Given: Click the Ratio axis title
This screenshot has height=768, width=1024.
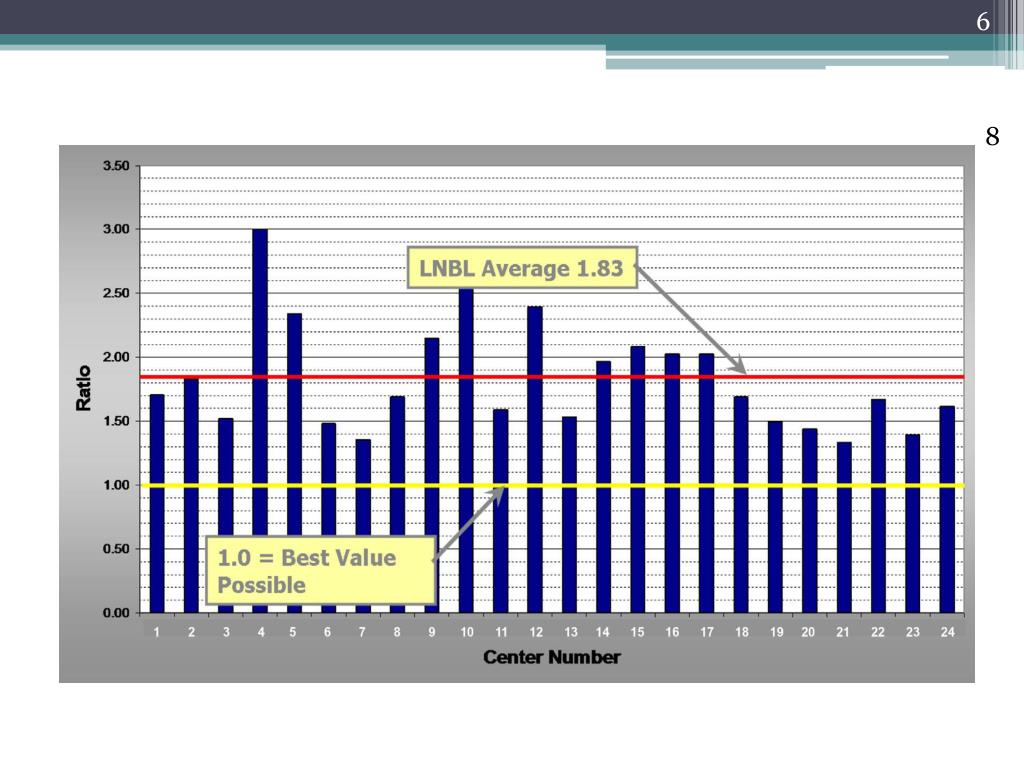Looking at the screenshot, I should [x=84, y=388].
